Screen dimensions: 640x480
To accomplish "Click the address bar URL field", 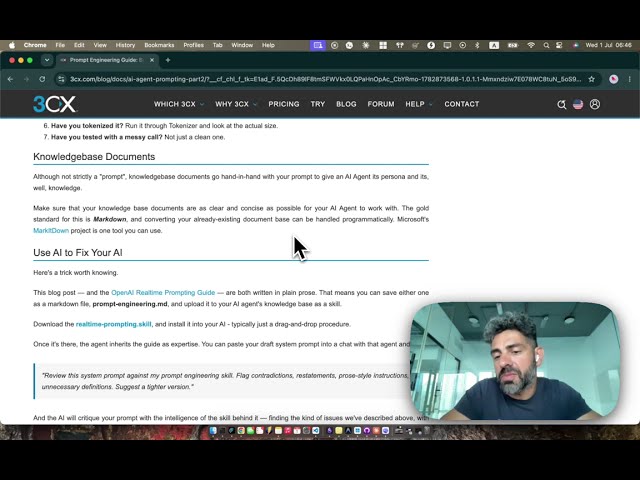I will point(325,79).
